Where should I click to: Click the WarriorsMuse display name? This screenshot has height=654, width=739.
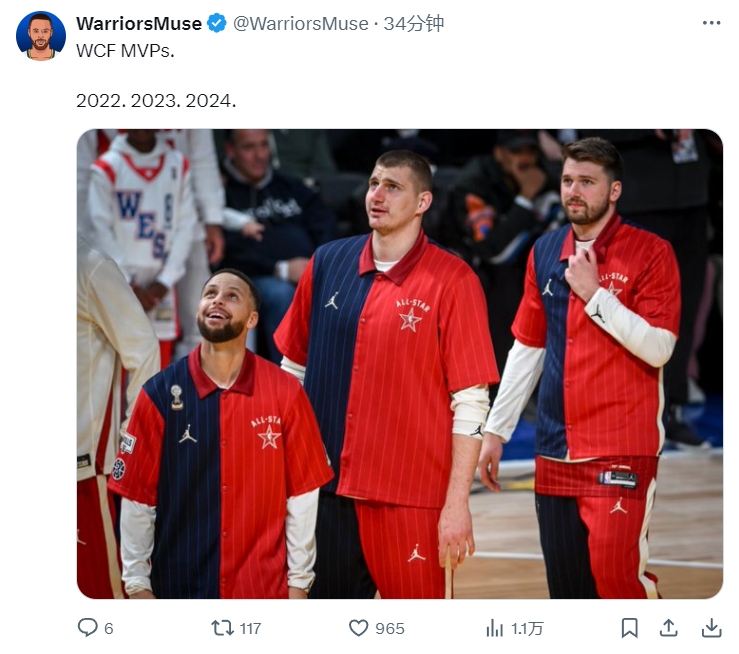tap(139, 24)
